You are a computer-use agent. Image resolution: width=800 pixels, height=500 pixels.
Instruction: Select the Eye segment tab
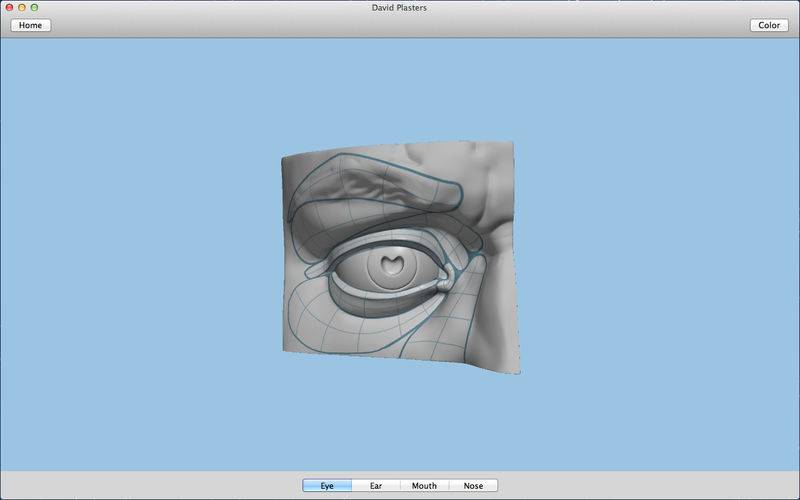(x=327, y=486)
